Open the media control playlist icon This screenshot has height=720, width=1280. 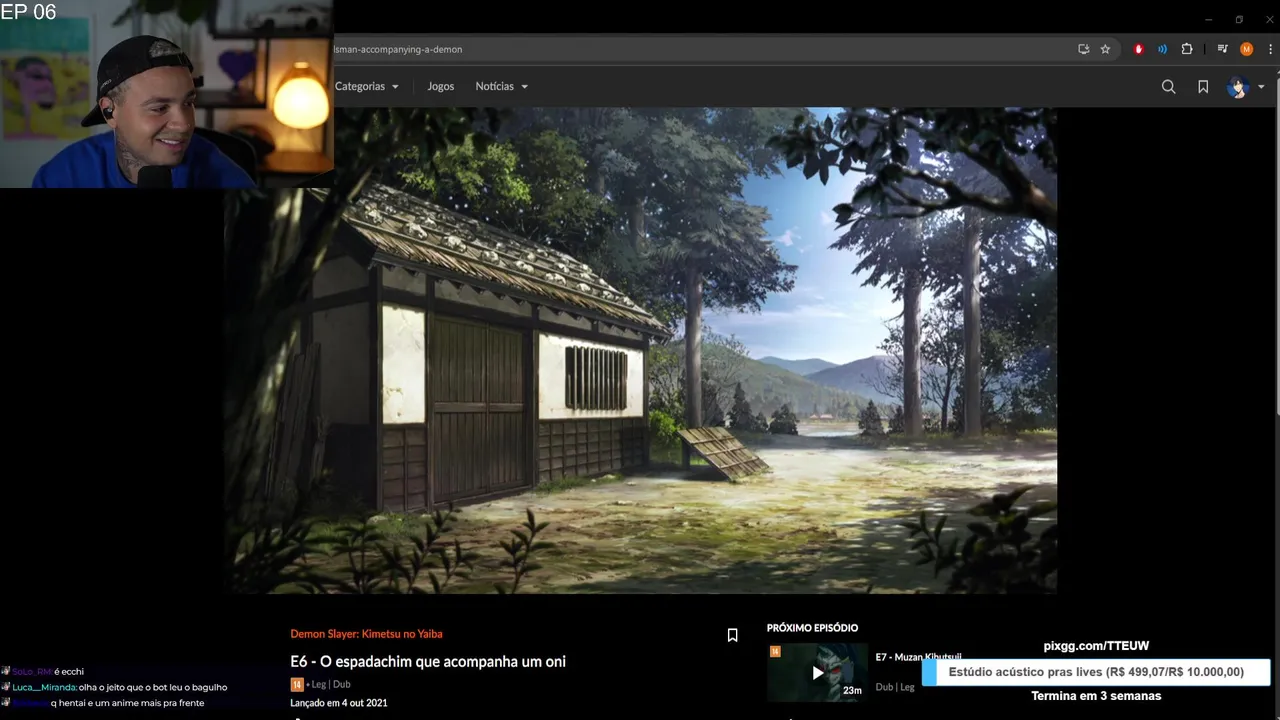[1222, 49]
